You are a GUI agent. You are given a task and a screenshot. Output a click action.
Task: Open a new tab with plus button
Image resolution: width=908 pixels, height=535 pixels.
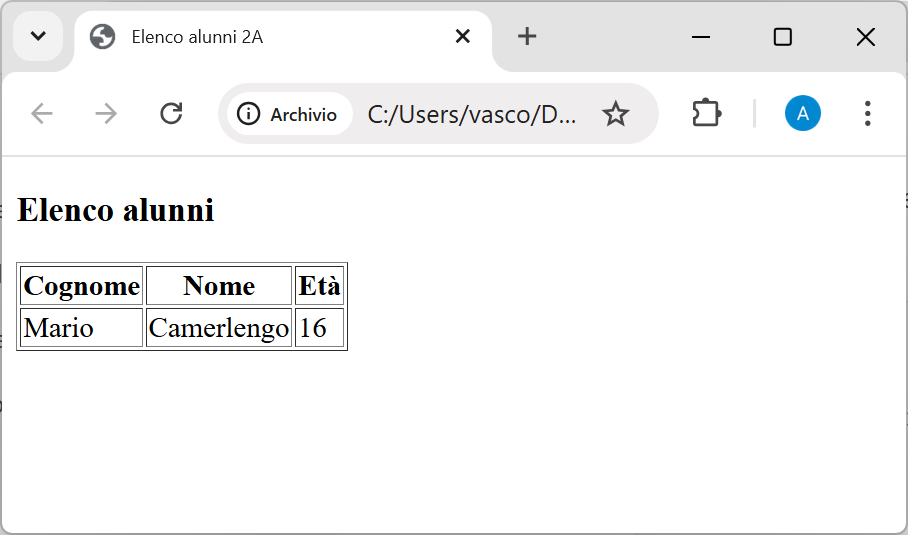click(527, 36)
